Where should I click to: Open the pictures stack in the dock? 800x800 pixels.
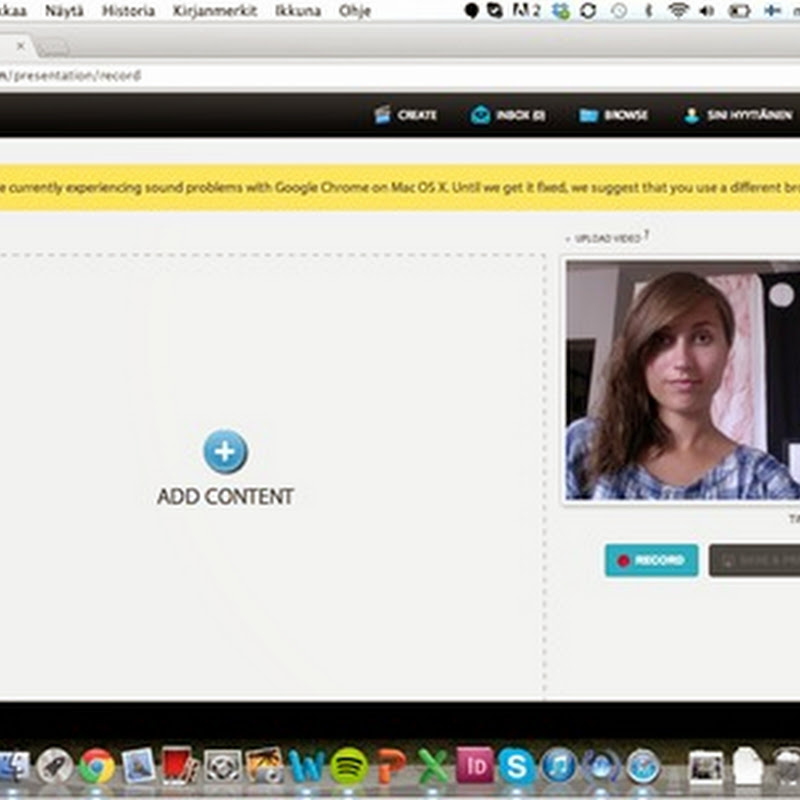coord(706,767)
